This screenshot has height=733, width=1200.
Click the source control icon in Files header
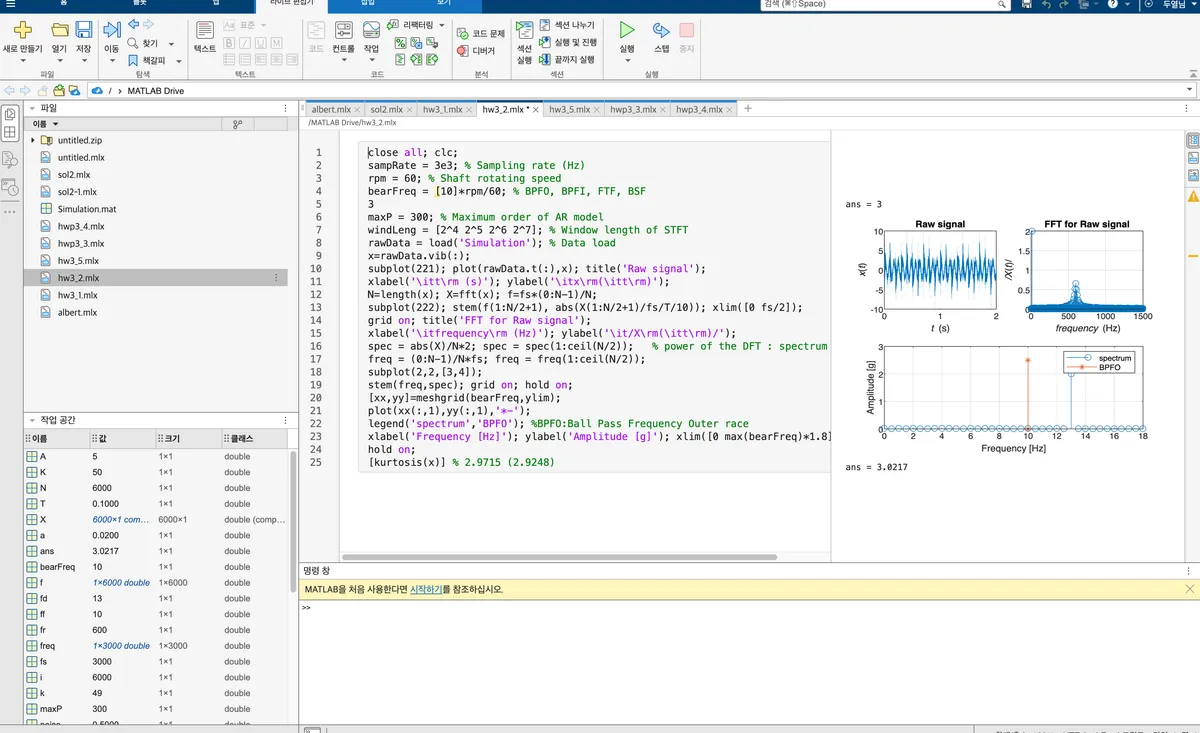[237, 124]
